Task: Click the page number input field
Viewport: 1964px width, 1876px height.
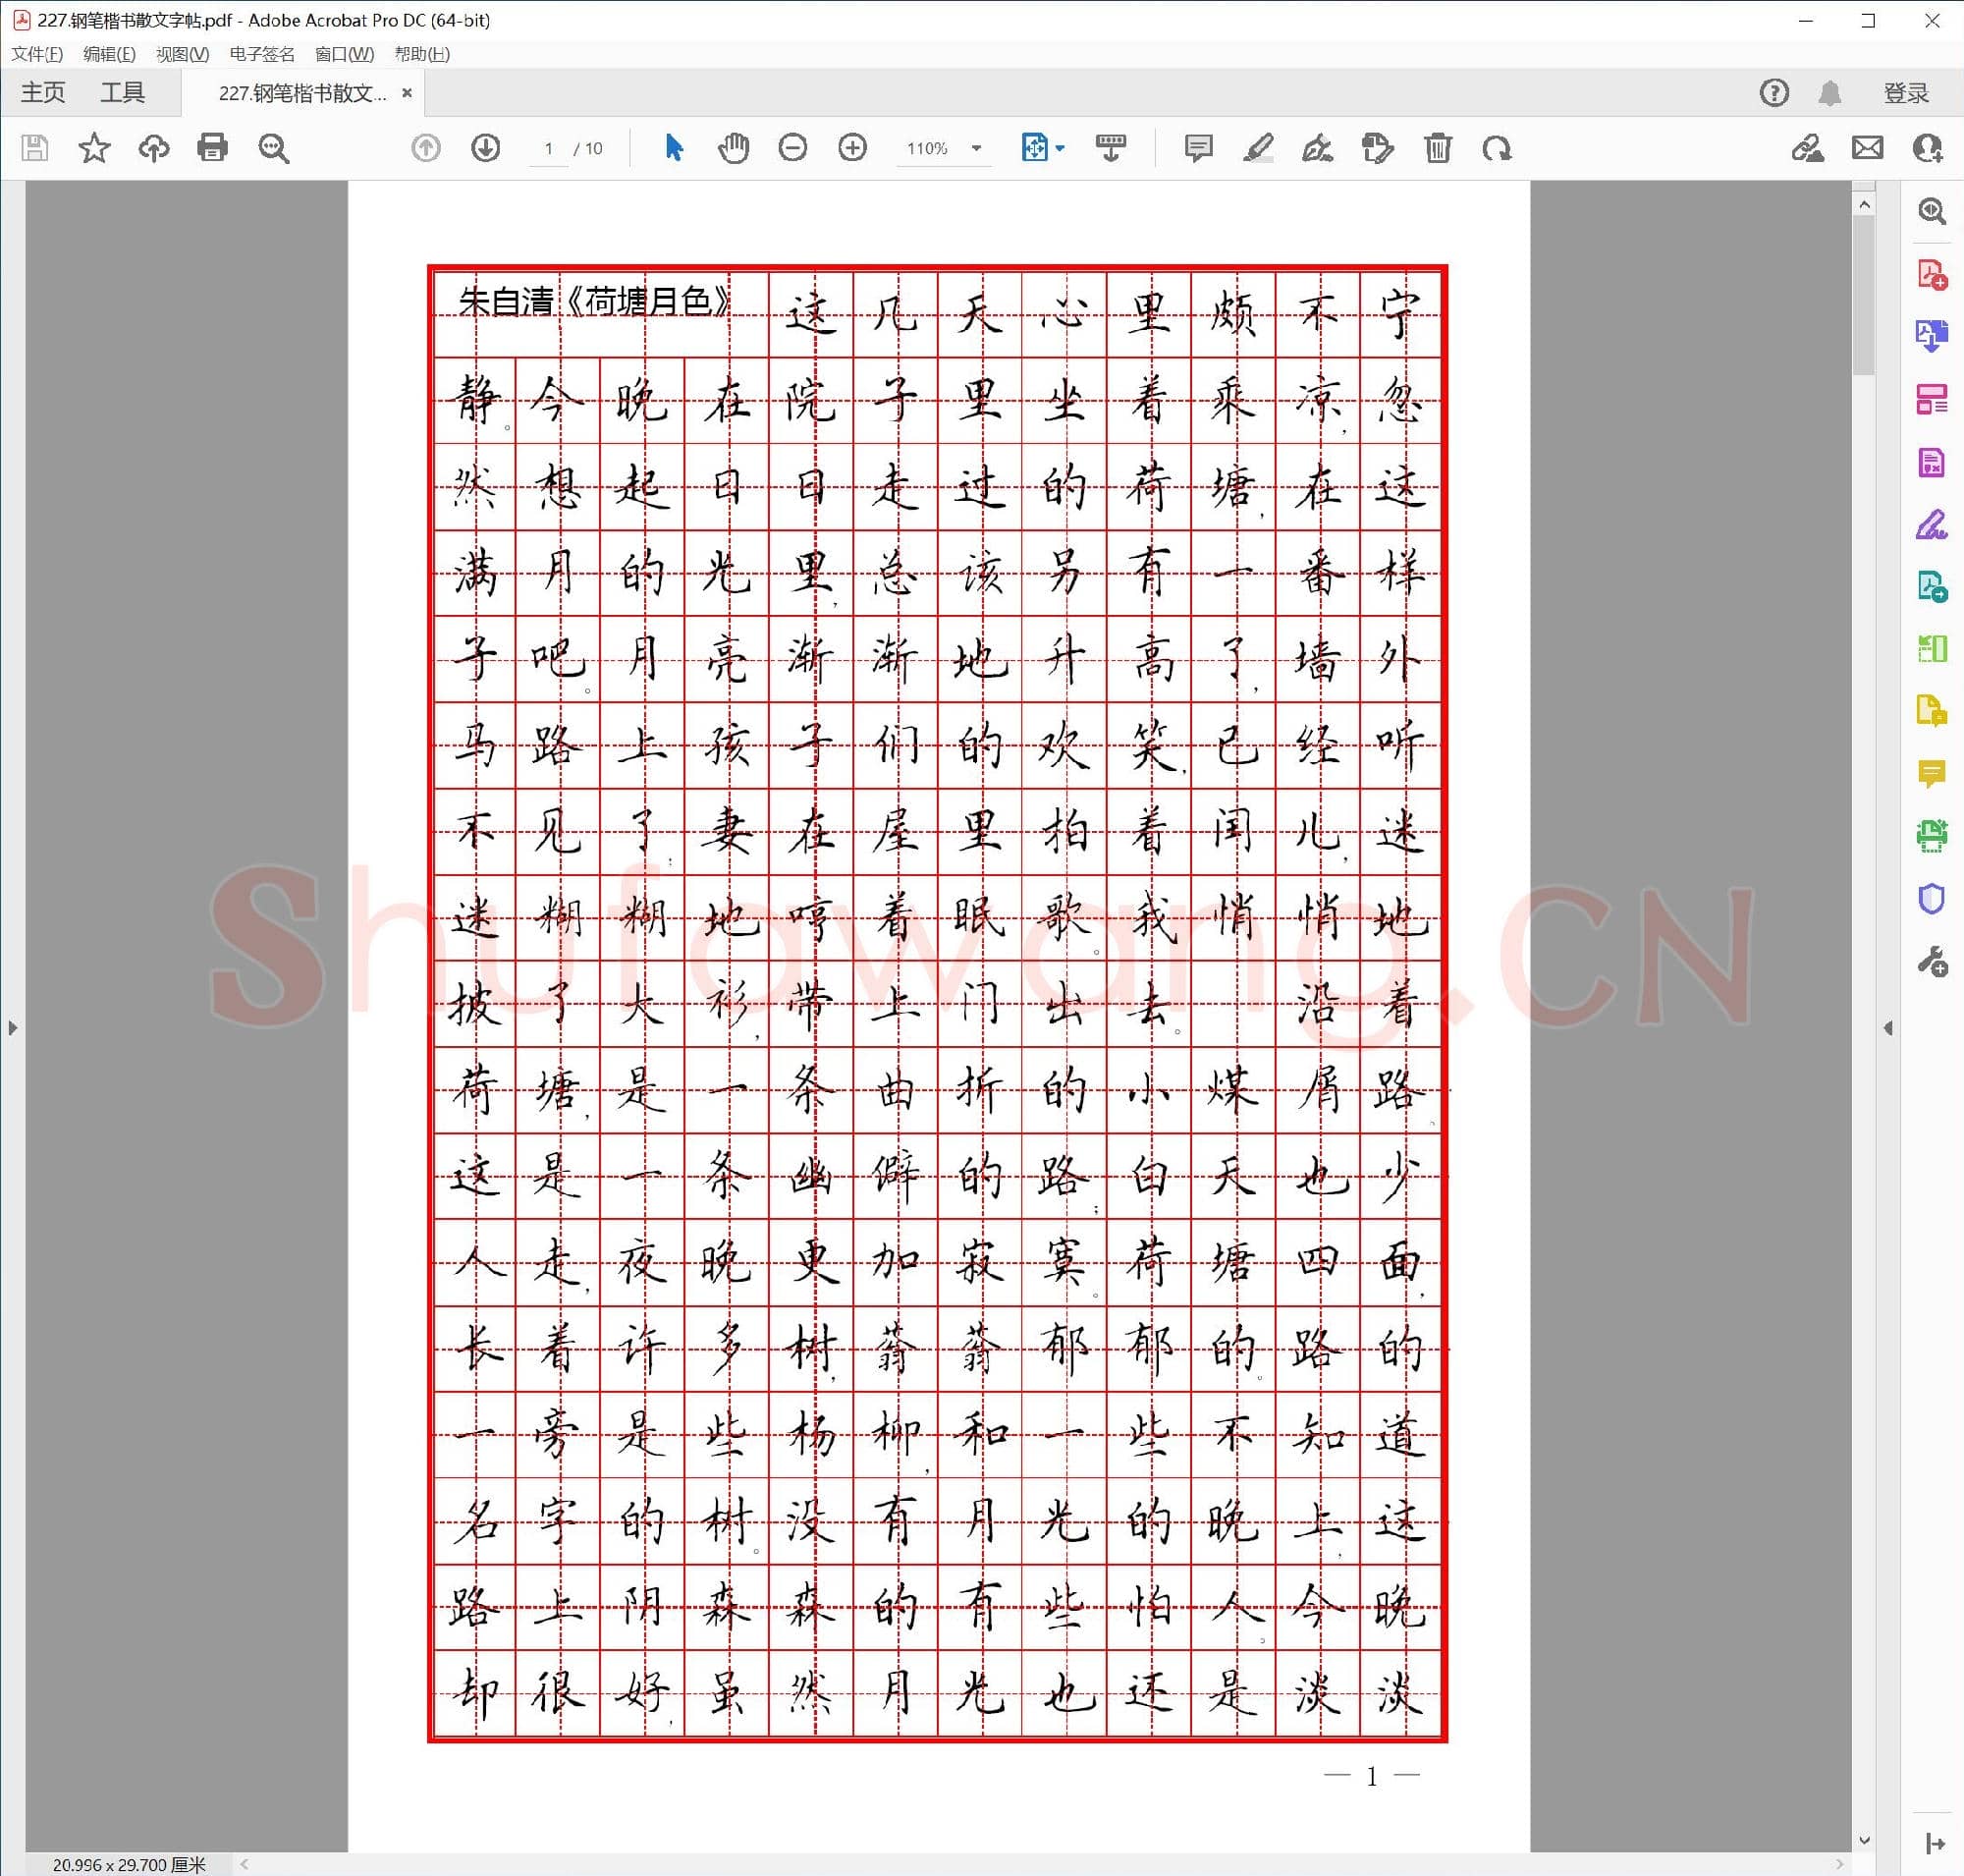Action: [x=547, y=148]
